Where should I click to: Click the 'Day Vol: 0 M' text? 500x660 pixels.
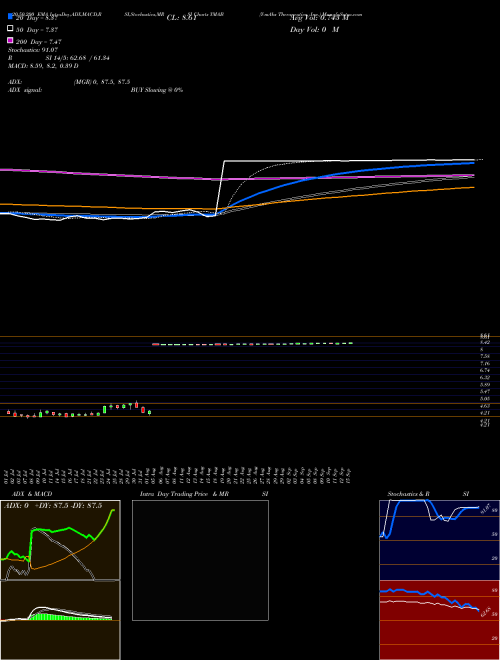pyautogui.click(x=314, y=30)
